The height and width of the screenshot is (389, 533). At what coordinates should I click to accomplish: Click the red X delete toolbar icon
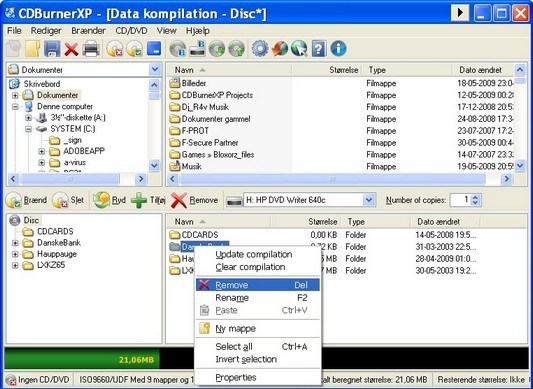(x=71, y=49)
